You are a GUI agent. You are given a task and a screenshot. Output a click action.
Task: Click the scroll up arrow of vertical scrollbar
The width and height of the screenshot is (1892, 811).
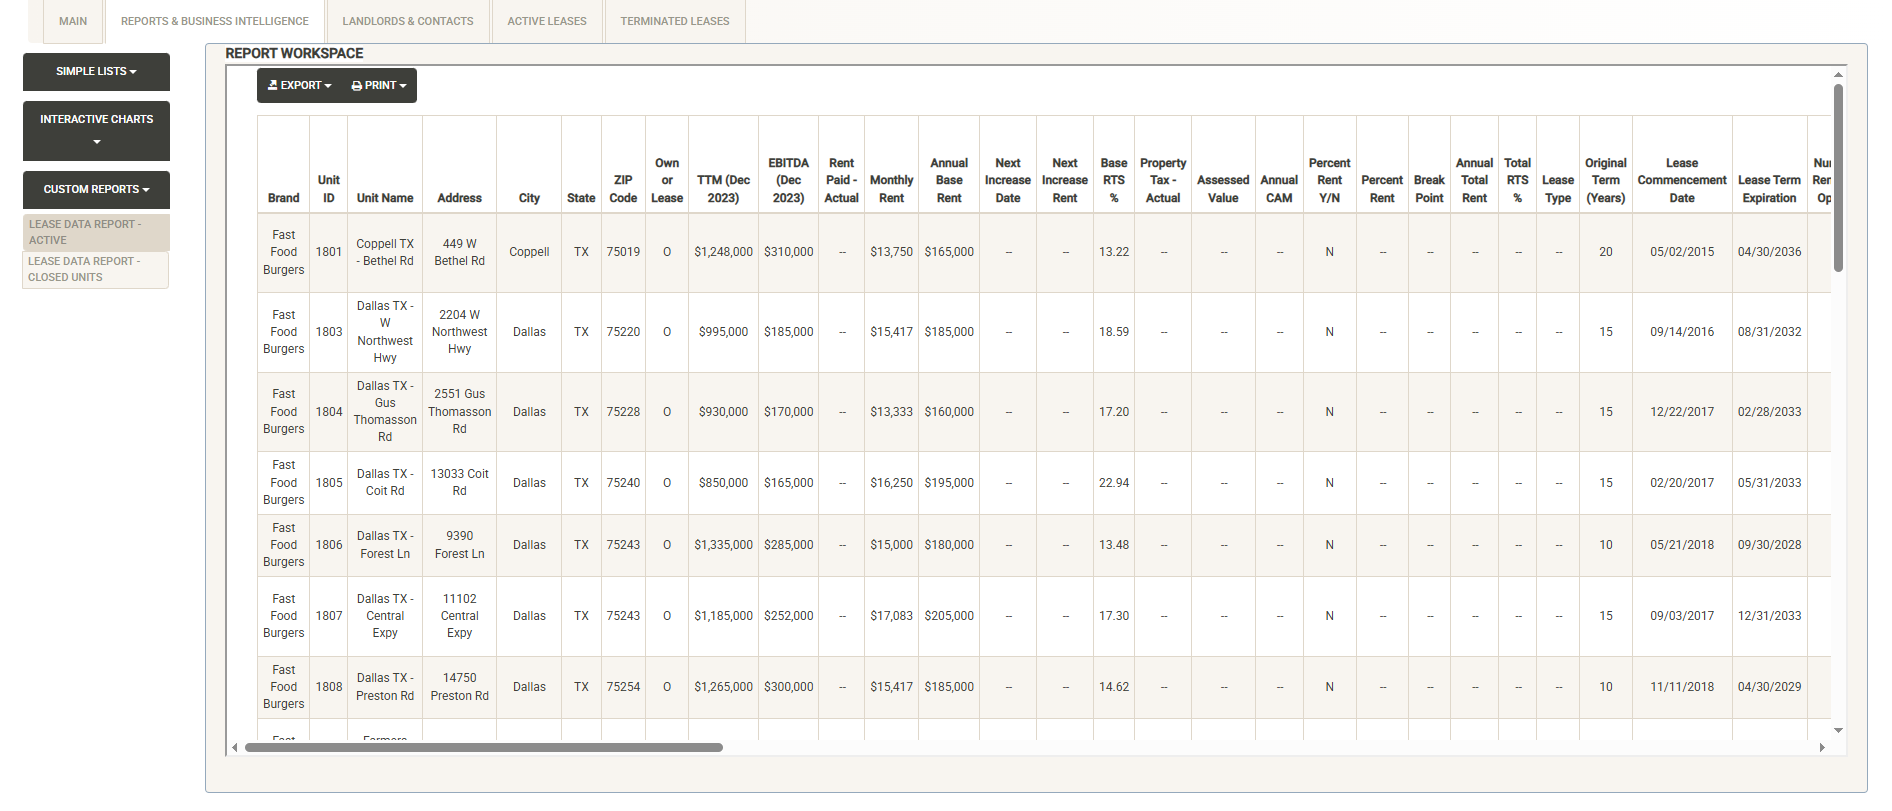(x=1838, y=75)
